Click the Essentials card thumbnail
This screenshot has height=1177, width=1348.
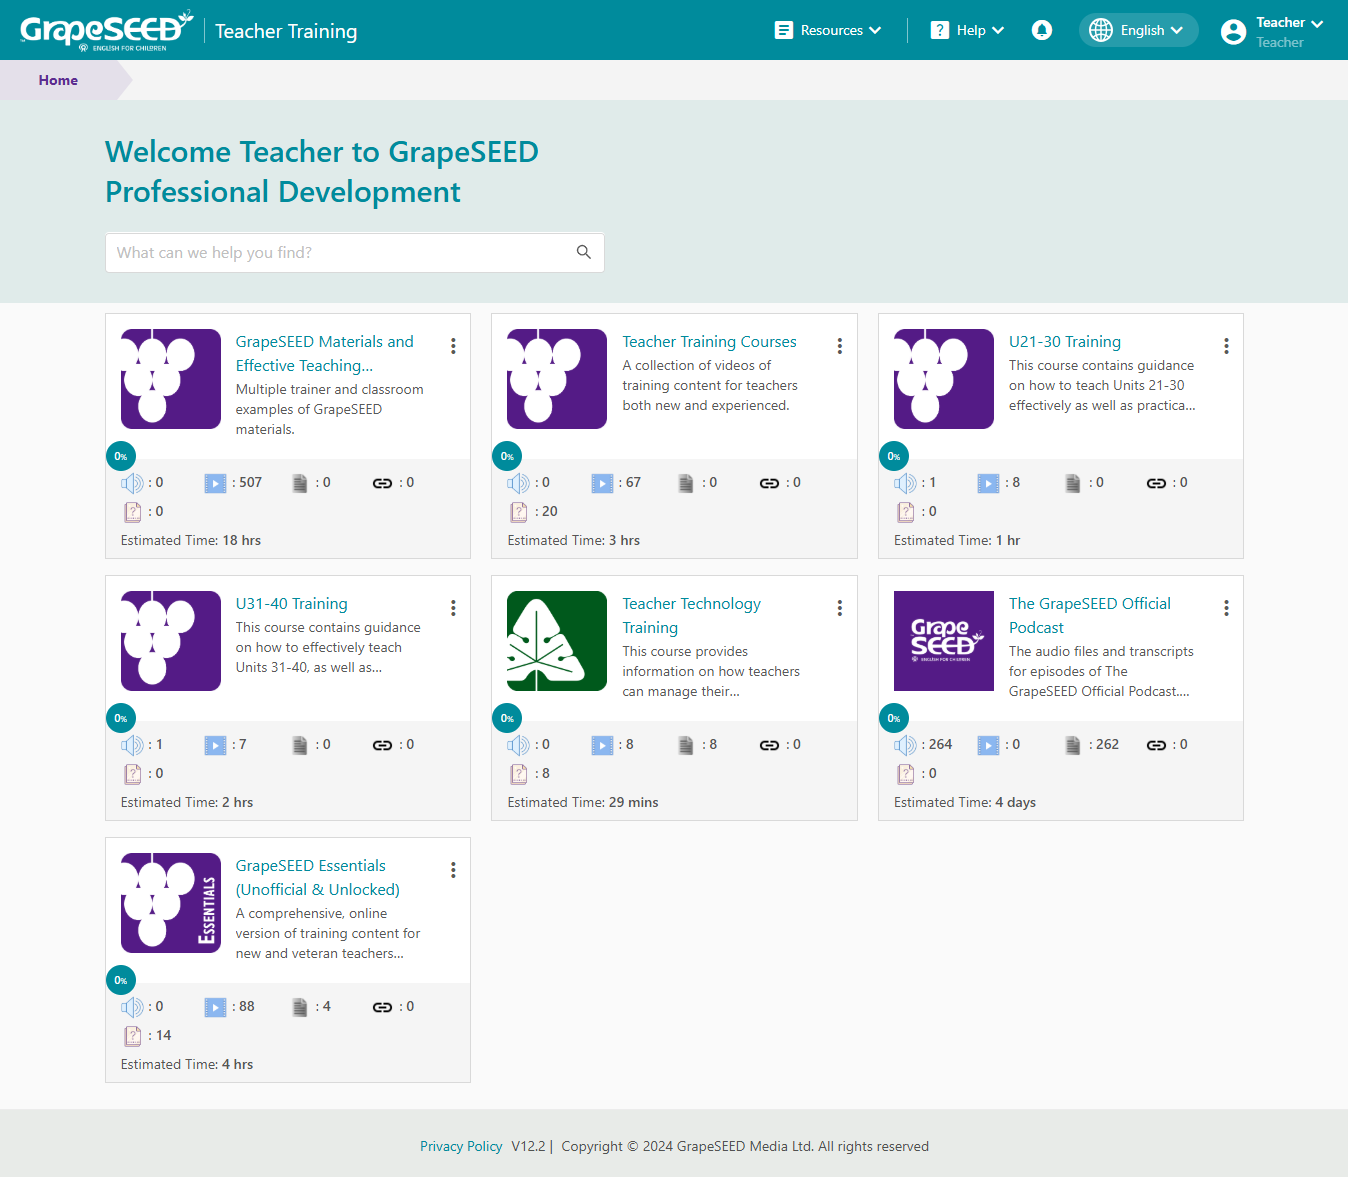coord(171,903)
